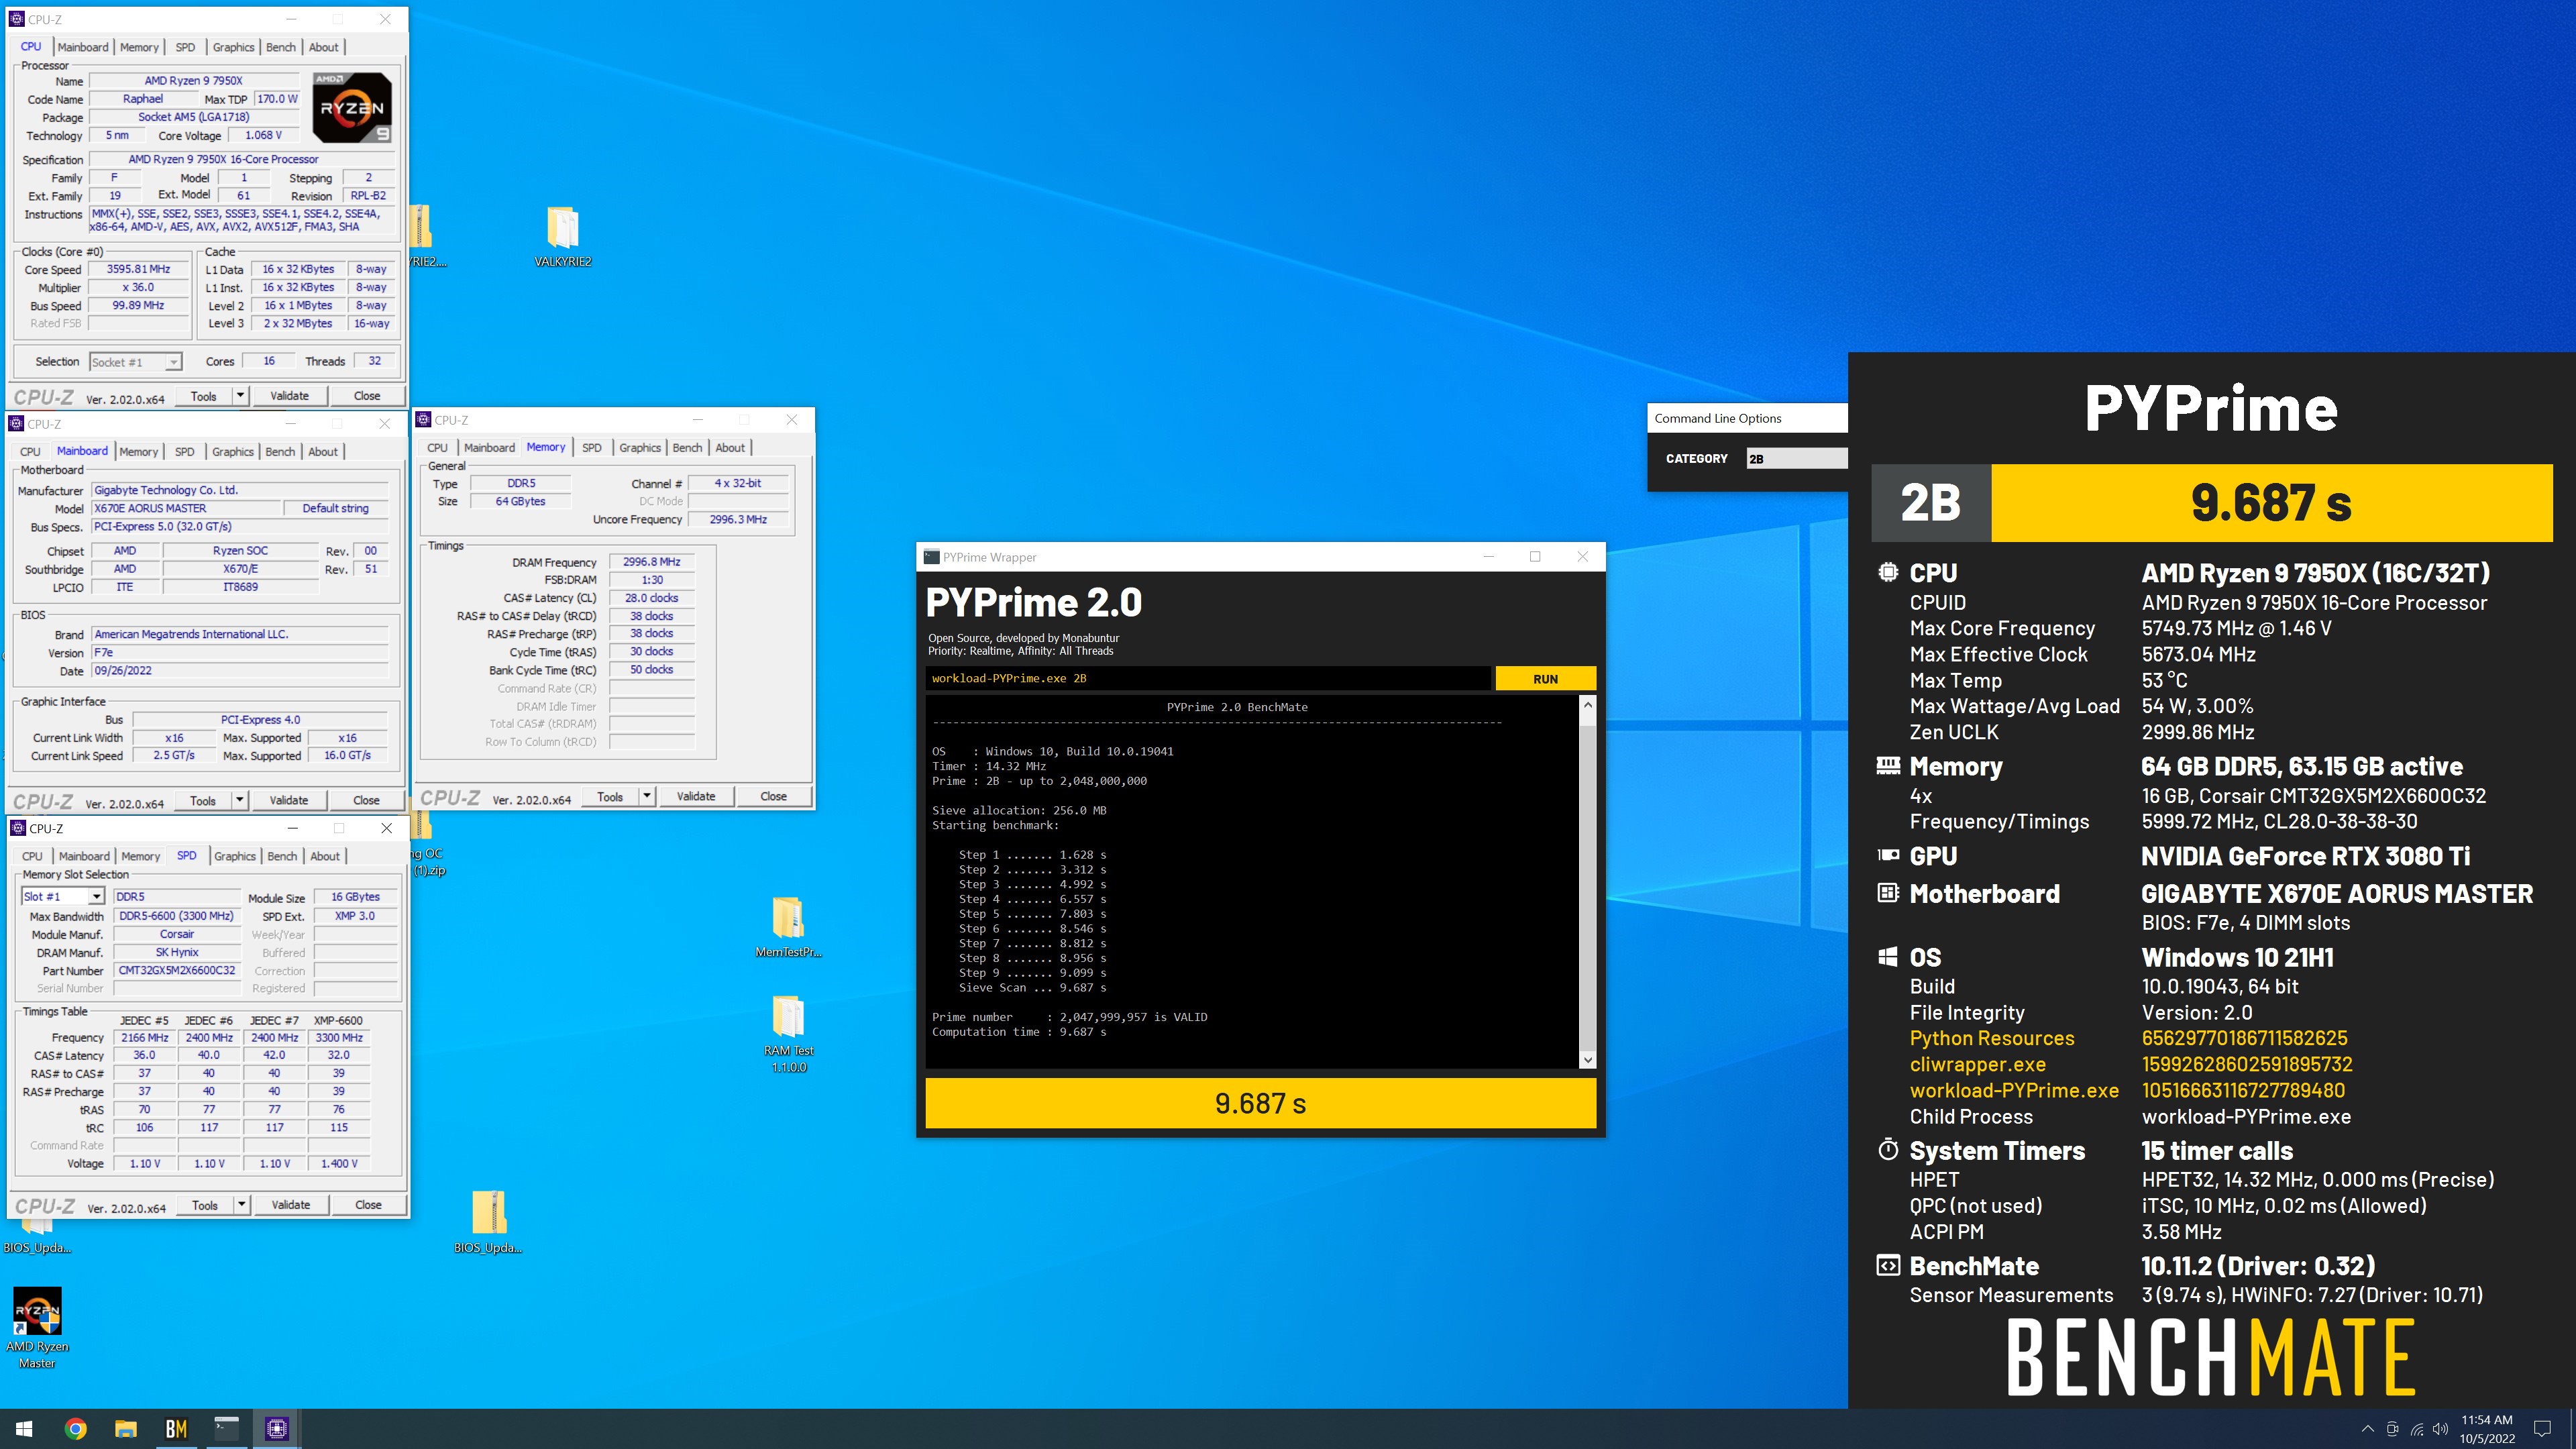
Task: Open the MemTestPro desktop folder
Action: pos(788,927)
